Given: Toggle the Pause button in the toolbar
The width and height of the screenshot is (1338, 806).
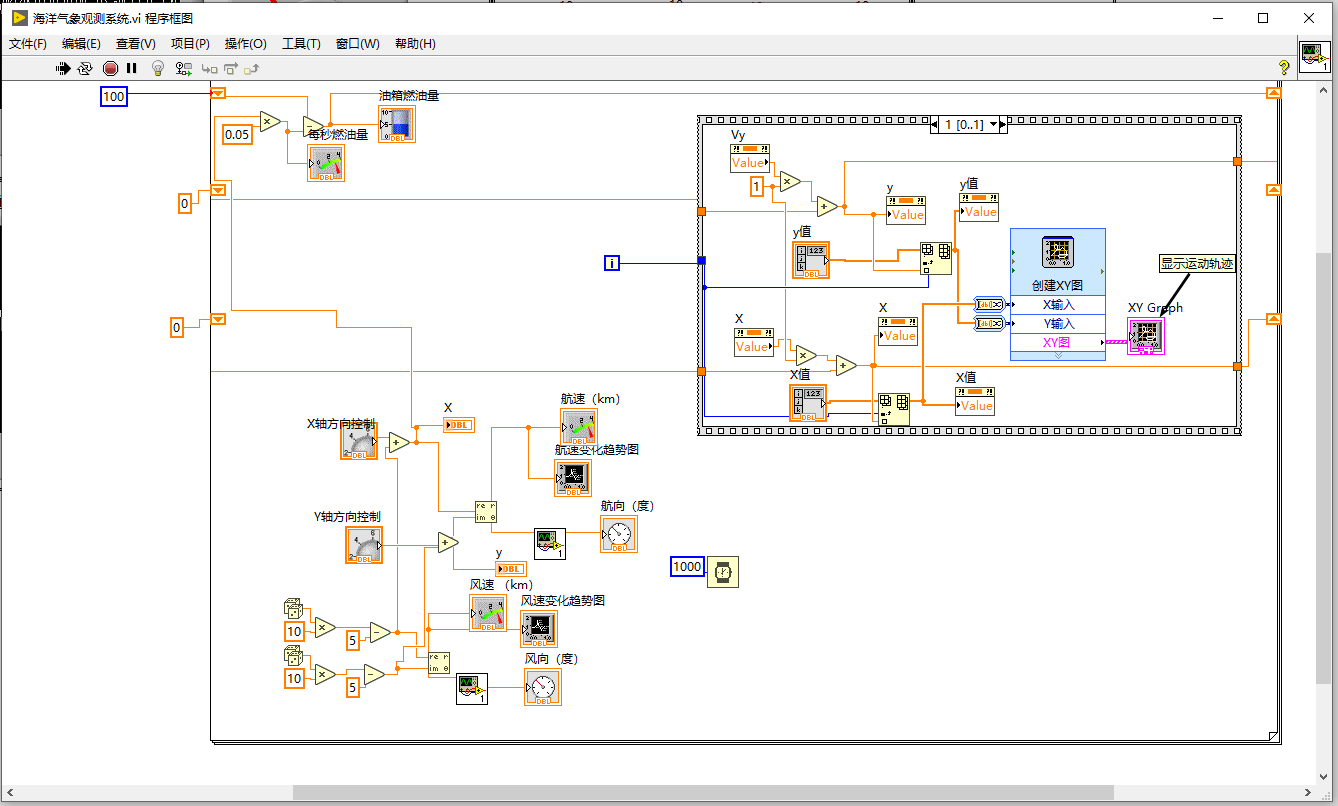Looking at the screenshot, I should pos(131,68).
